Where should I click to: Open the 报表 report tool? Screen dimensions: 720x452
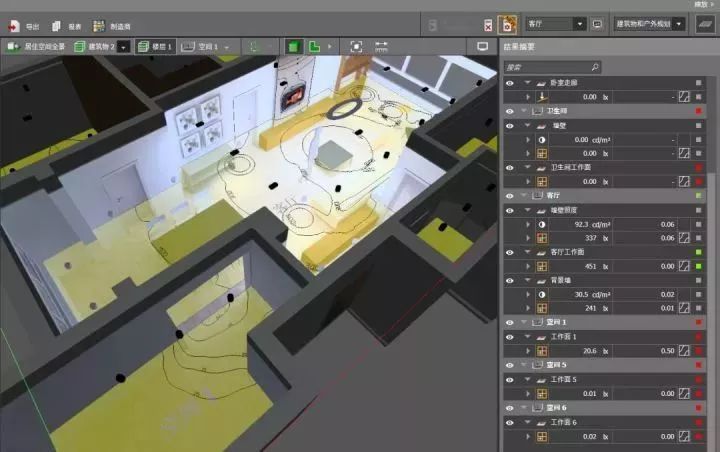[x=56, y=26]
